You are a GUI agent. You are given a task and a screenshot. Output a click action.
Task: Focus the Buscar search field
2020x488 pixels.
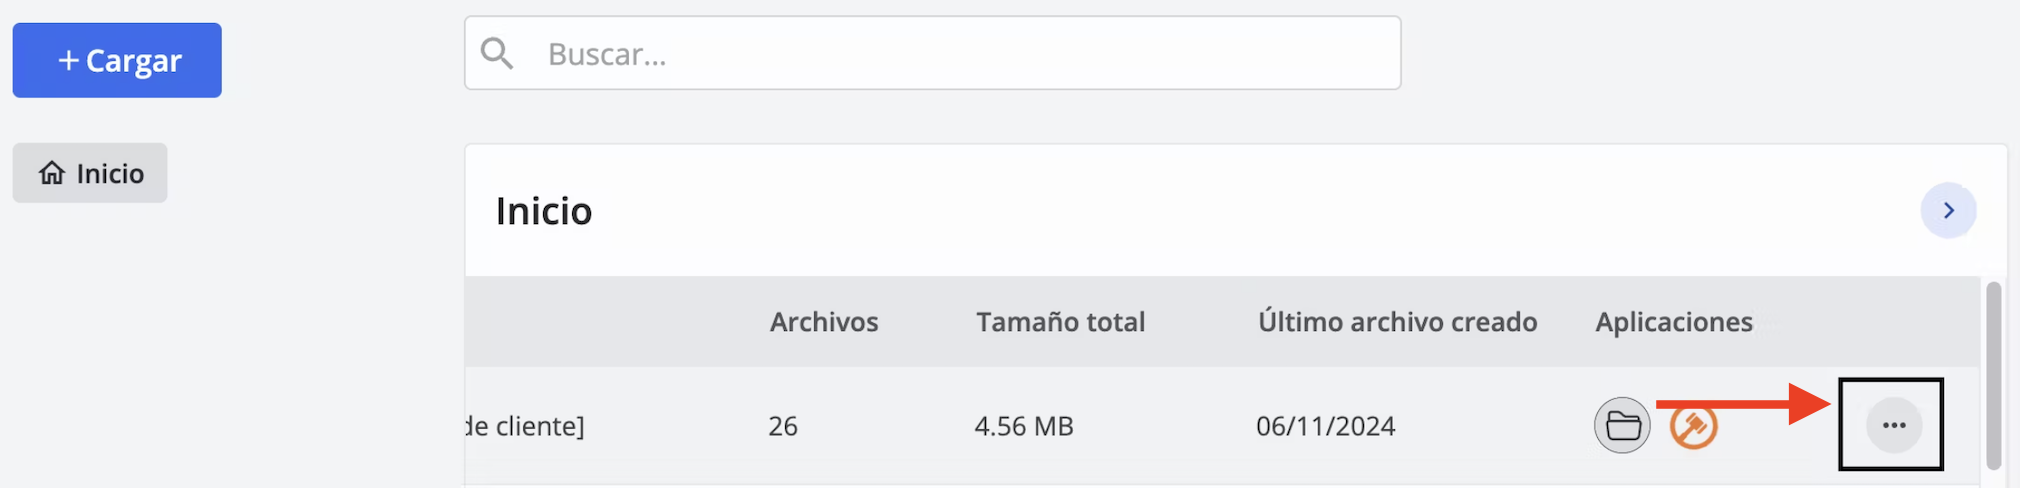932,53
